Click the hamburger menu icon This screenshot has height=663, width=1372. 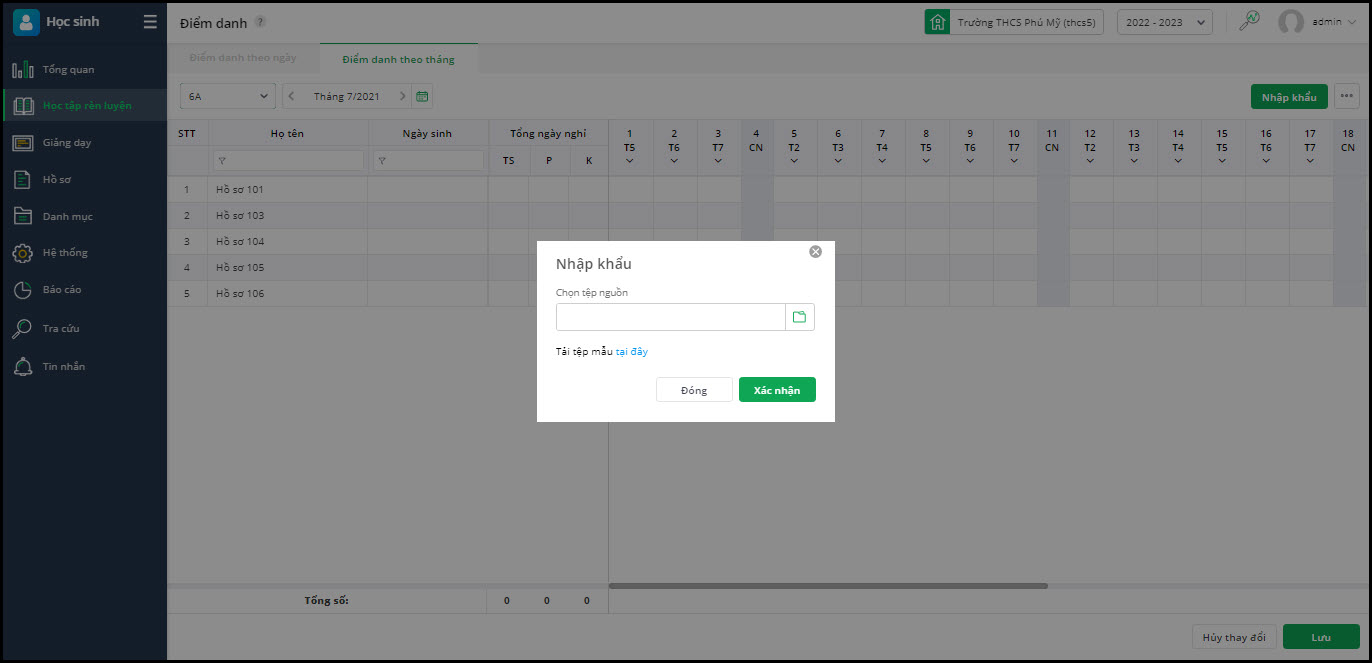150,22
